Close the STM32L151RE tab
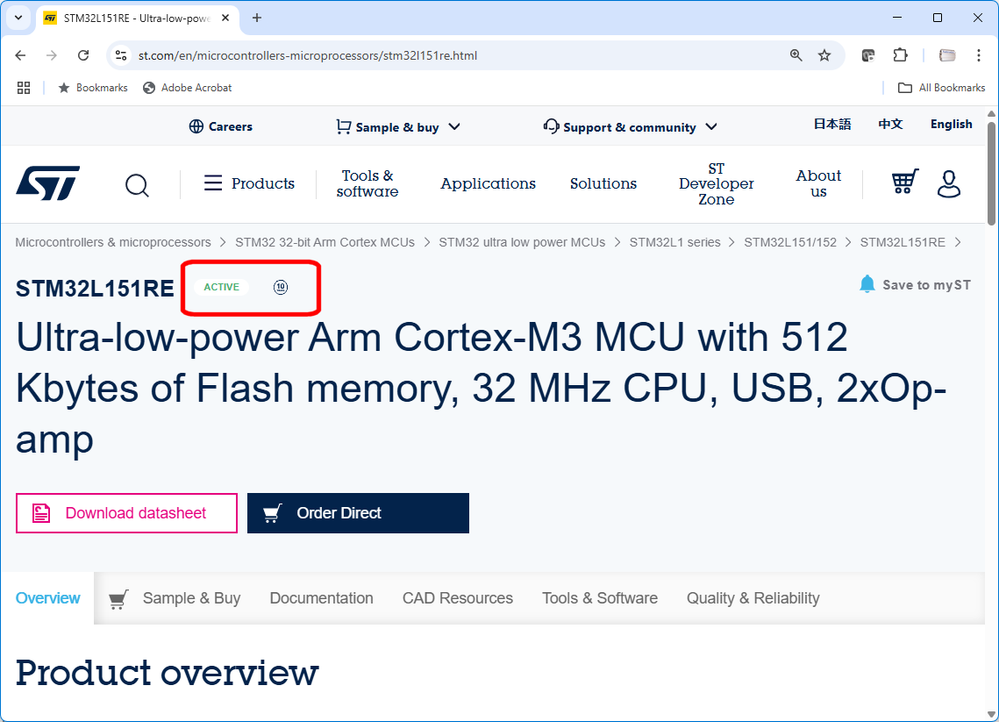This screenshot has width=999, height=722. (225, 18)
